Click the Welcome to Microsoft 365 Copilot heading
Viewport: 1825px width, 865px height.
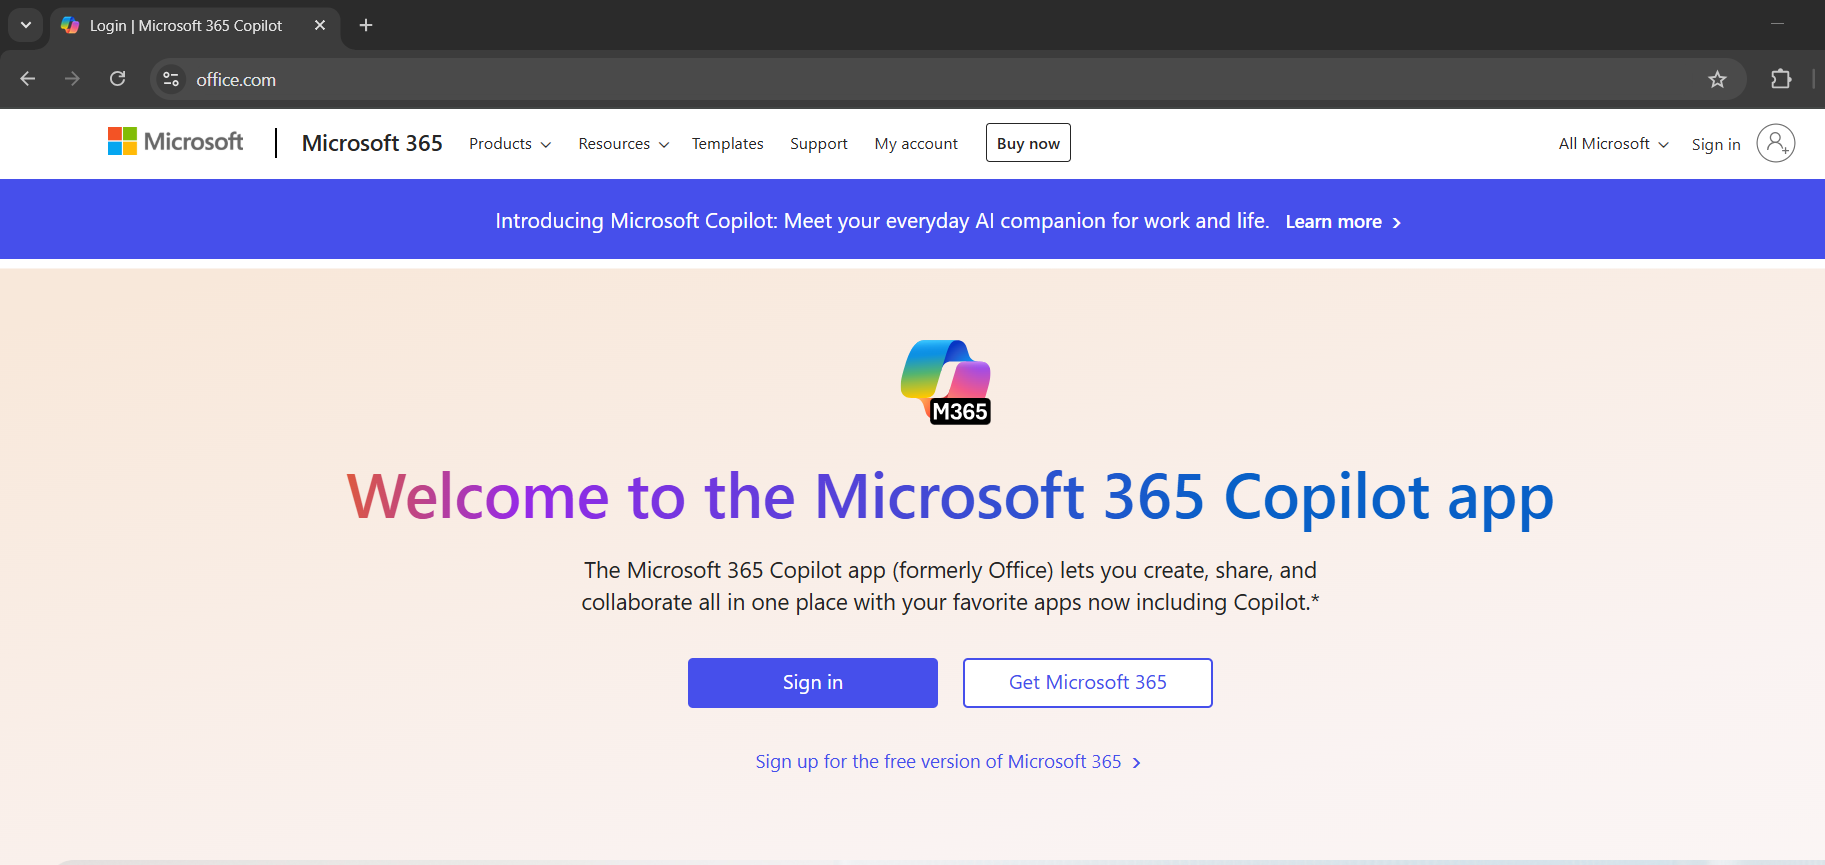tap(950, 497)
